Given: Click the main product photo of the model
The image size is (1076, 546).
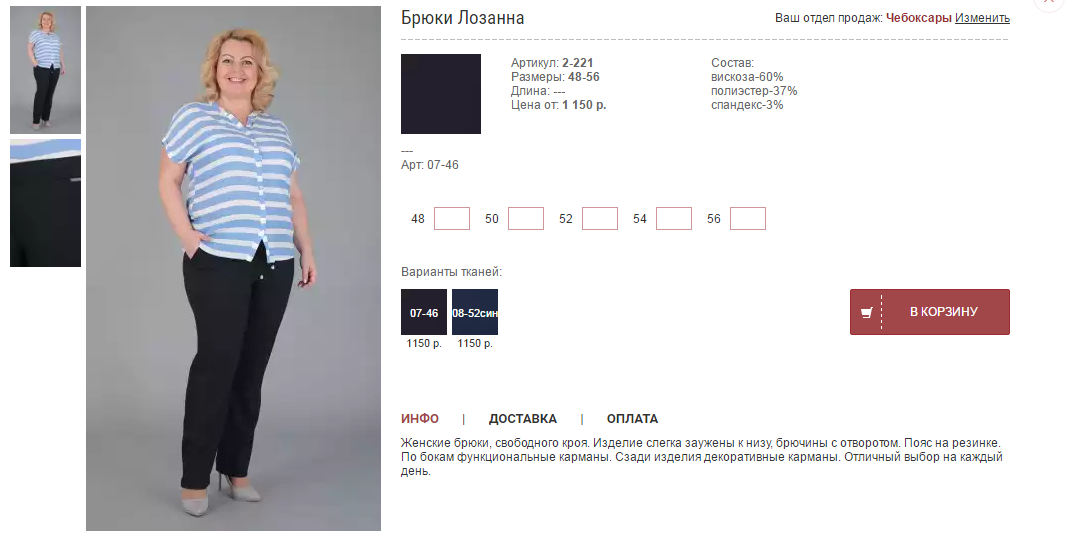Looking at the screenshot, I should tap(233, 269).
